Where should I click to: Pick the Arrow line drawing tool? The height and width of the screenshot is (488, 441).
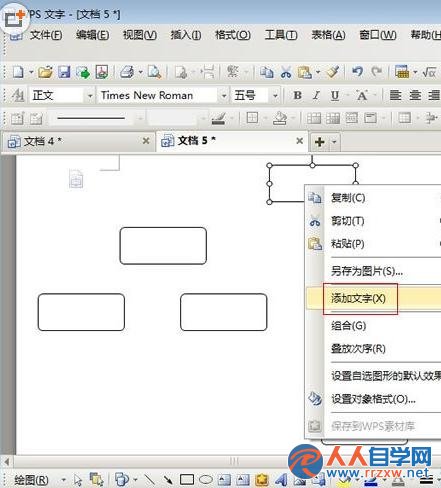tap(168, 479)
